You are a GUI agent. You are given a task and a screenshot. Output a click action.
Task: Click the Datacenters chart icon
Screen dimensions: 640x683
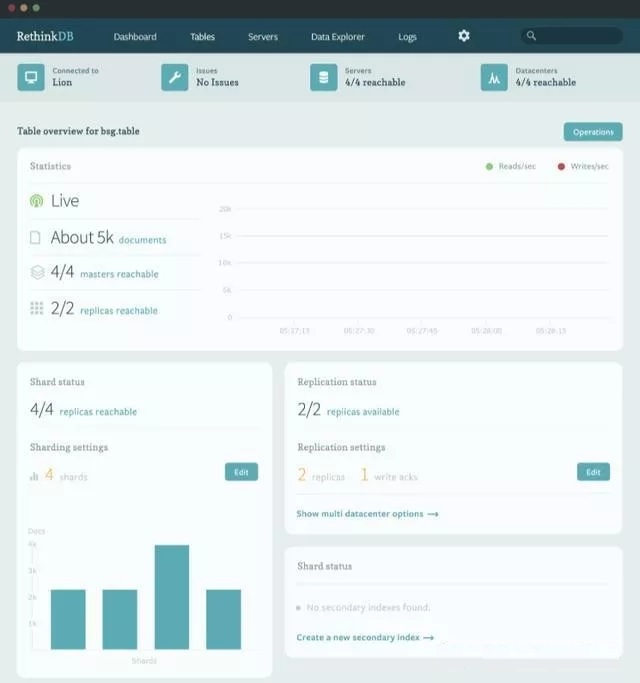click(x=494, y=77)
